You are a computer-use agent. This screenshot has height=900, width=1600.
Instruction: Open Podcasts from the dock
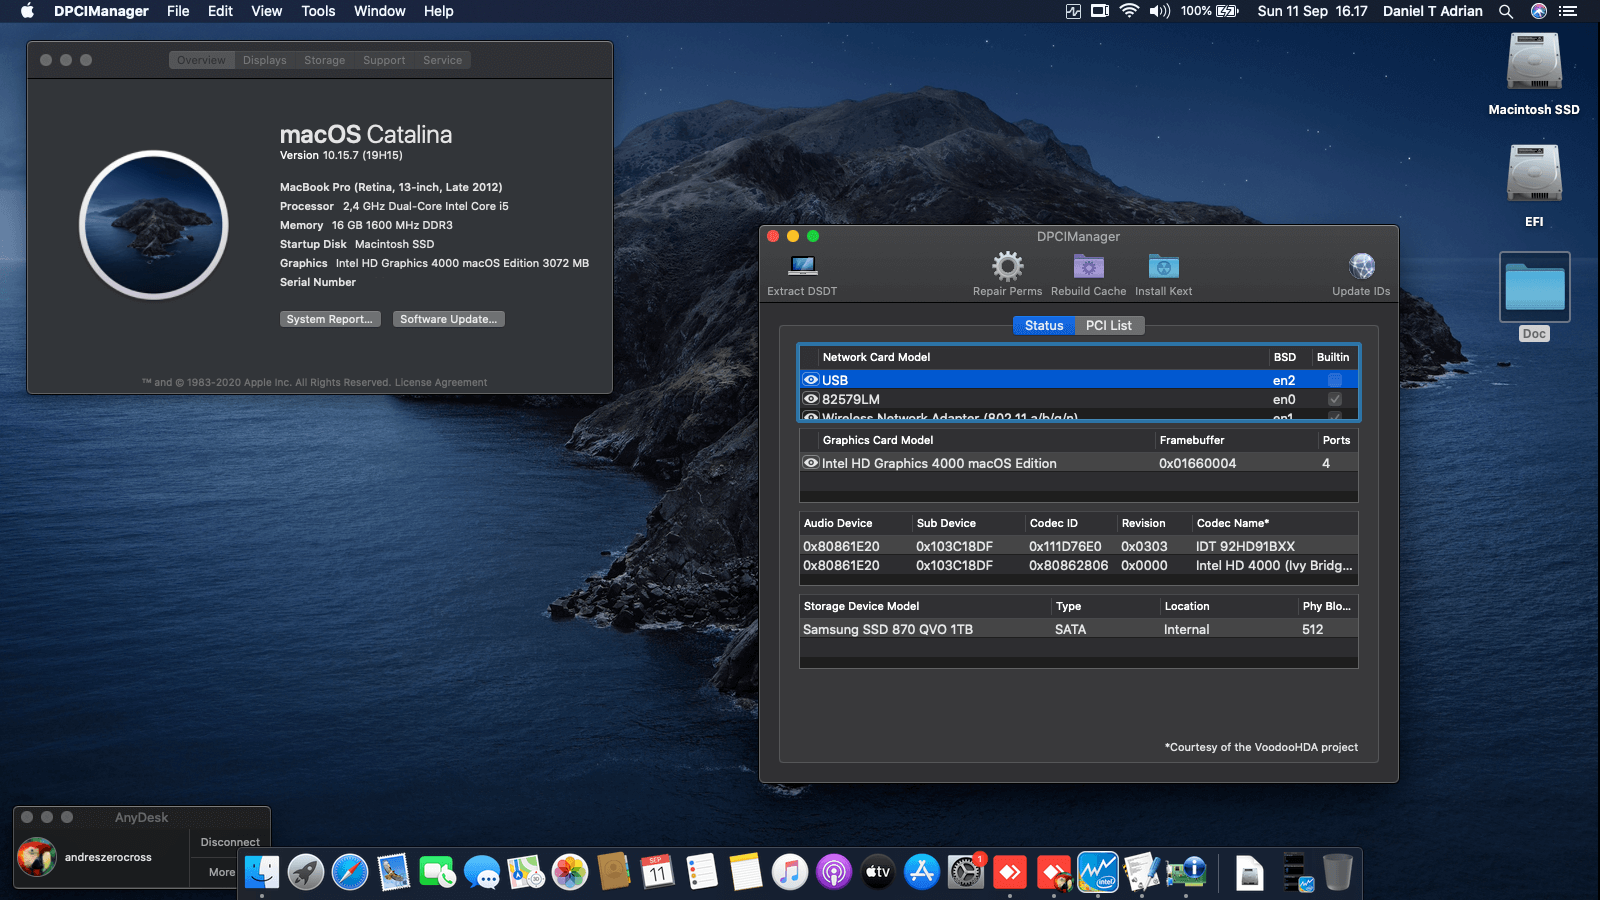[834, 872]
